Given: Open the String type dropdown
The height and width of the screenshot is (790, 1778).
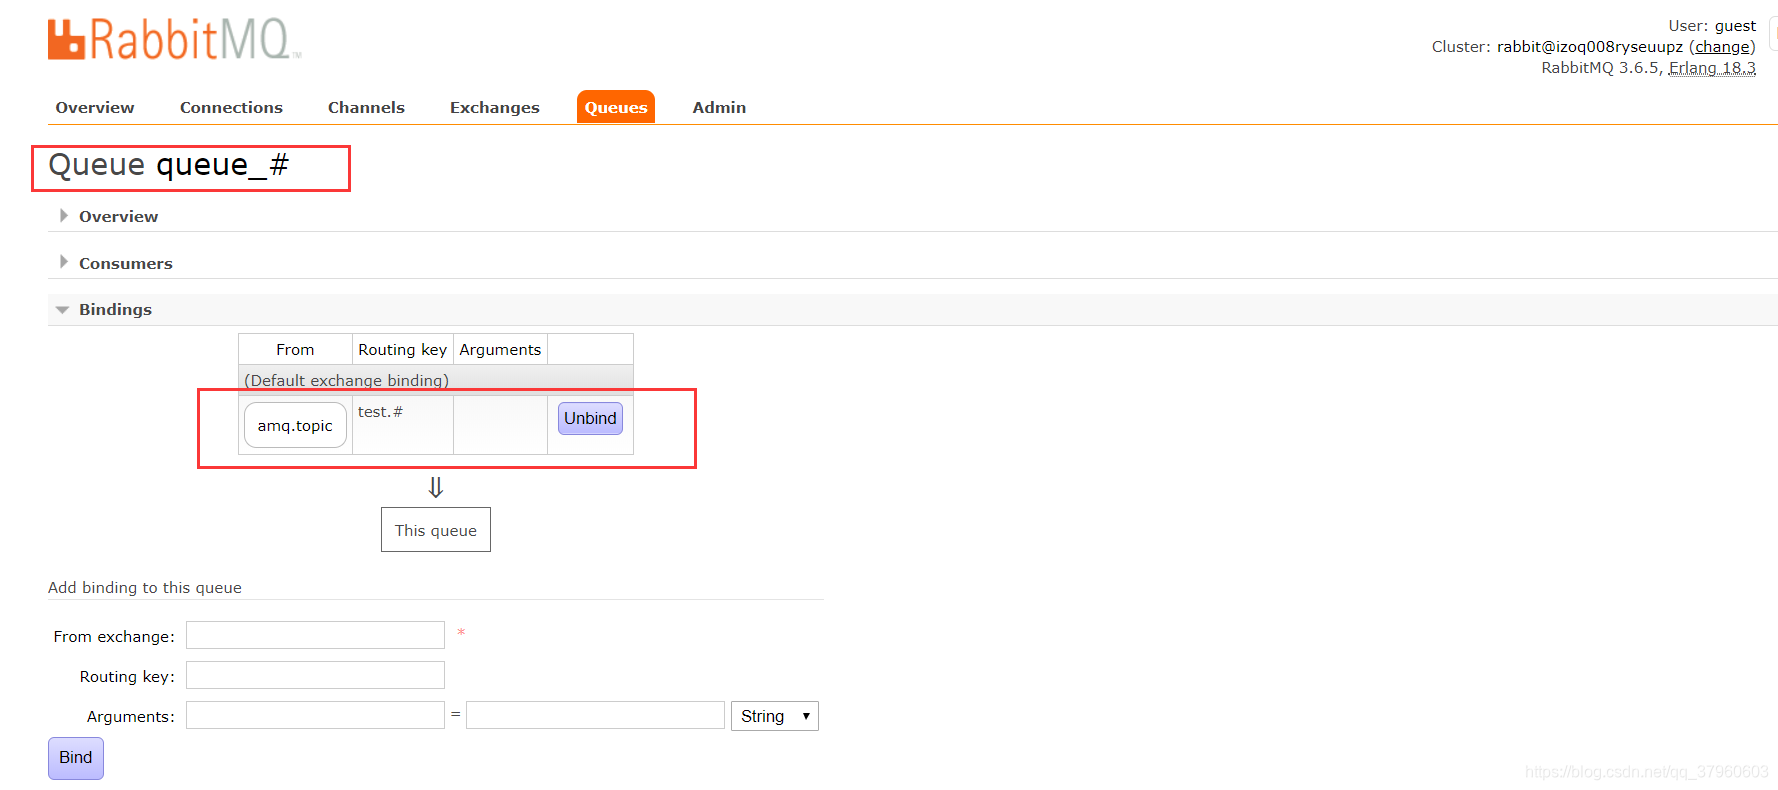Looking at the screenshot, I should (x=775, y=716).
